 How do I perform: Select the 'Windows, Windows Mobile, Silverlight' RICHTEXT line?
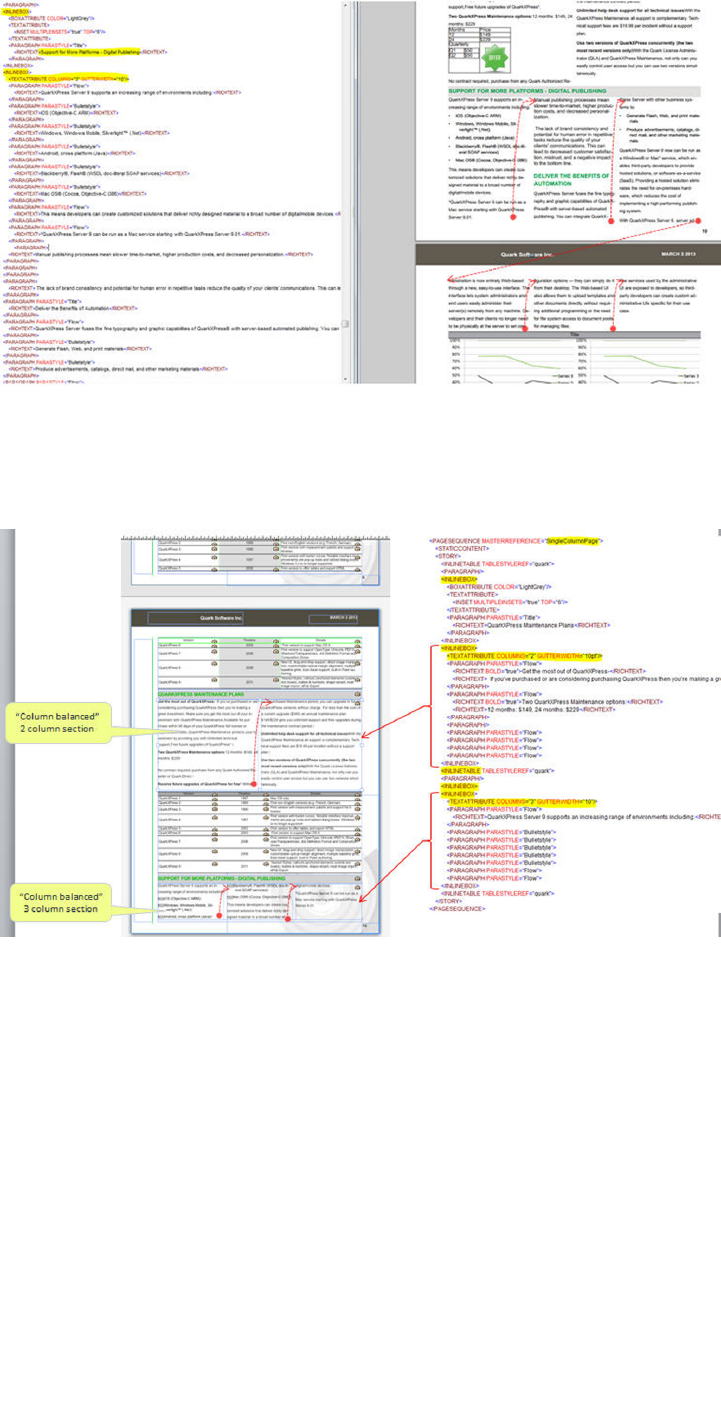(91, 132)
